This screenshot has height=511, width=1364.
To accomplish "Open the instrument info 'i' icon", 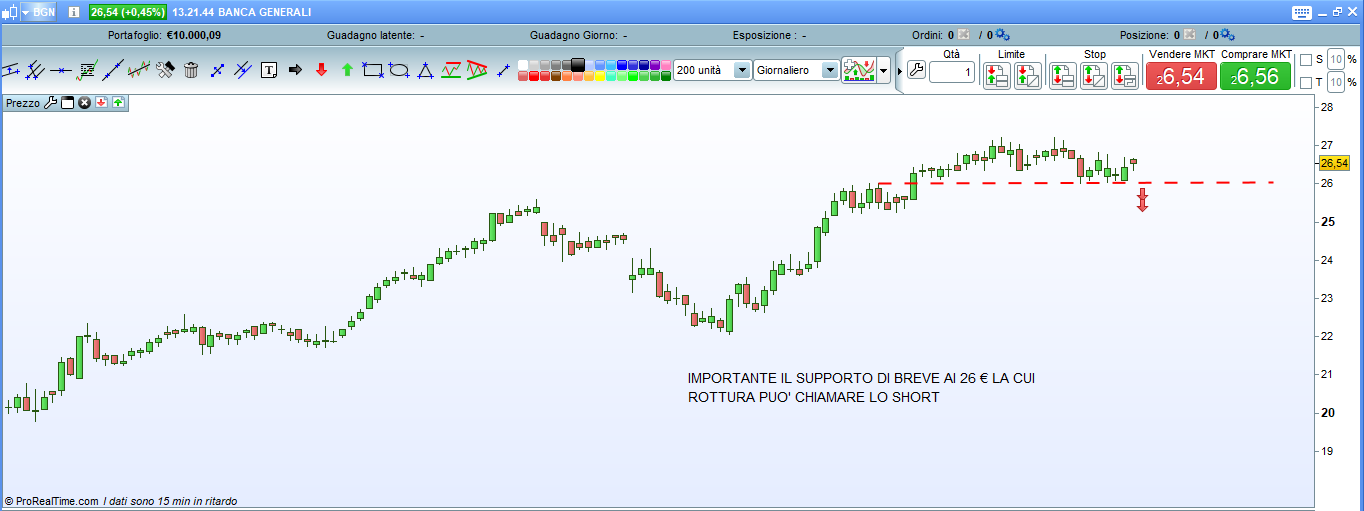I will tap(73, 12).
